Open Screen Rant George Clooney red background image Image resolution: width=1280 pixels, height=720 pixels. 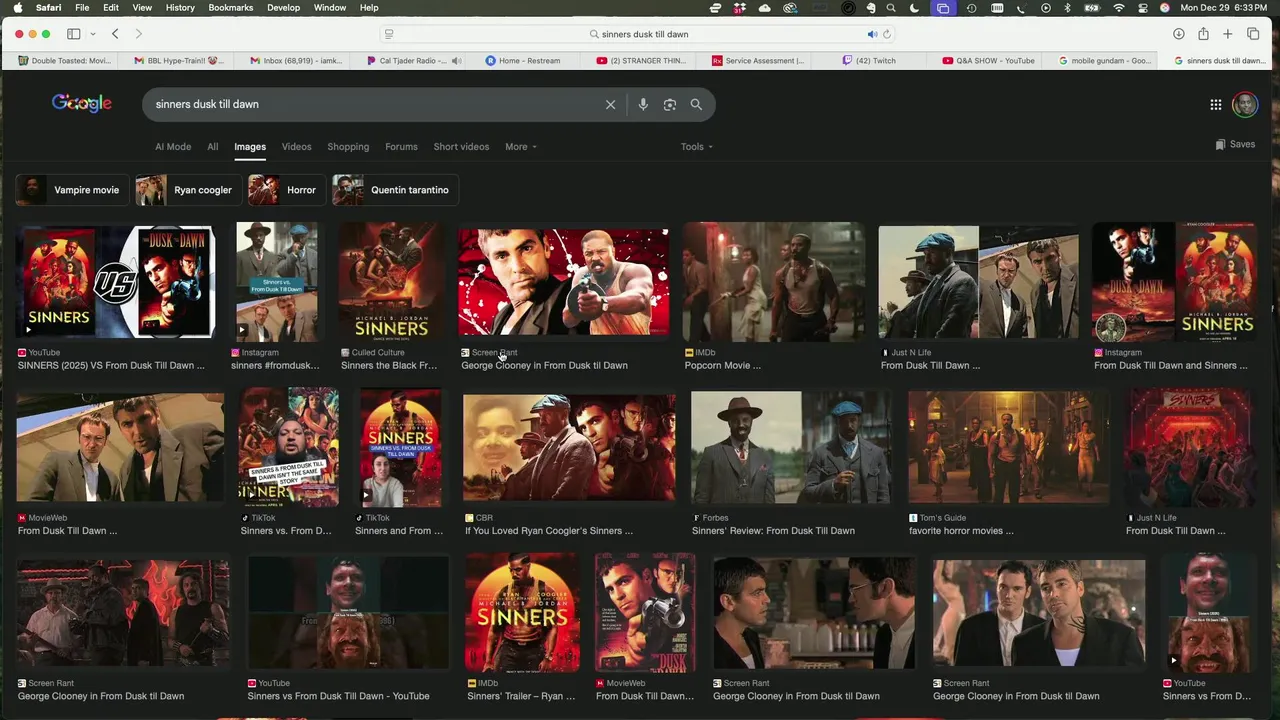564,282
